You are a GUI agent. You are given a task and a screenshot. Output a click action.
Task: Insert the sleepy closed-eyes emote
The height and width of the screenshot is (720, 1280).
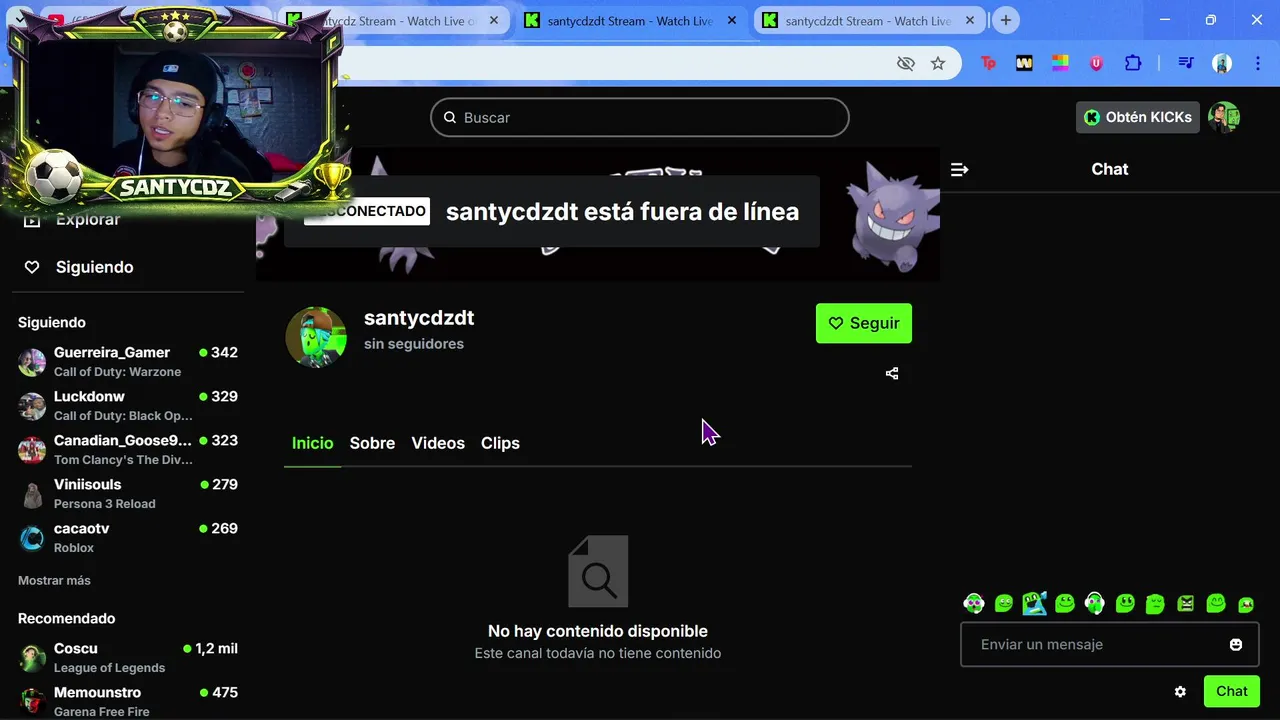pyautogui.click(x=1155, y=603)
